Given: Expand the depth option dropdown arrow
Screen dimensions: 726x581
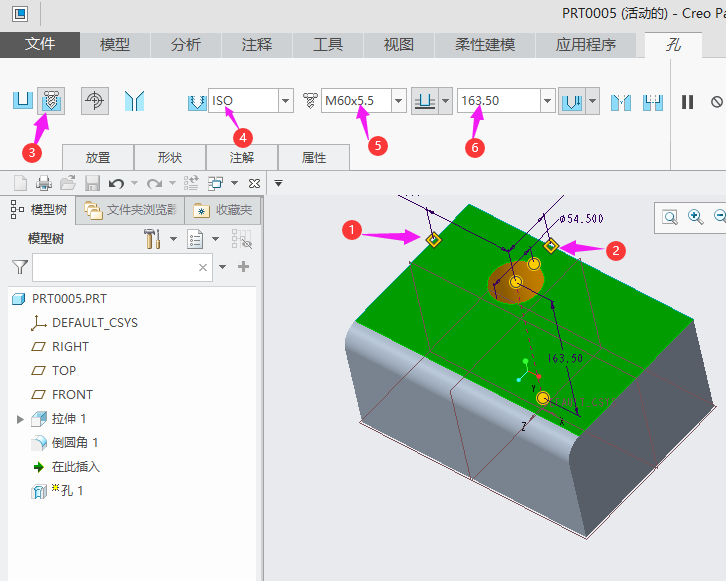Looking at the screenshot, I should (x=445, y=100).
